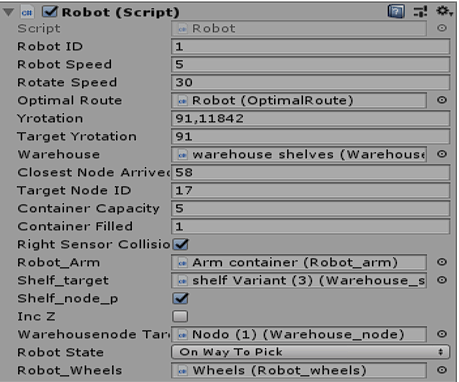Click the Yrotation value field
Viewport: 459px width, 382px height.
point(310,118)
